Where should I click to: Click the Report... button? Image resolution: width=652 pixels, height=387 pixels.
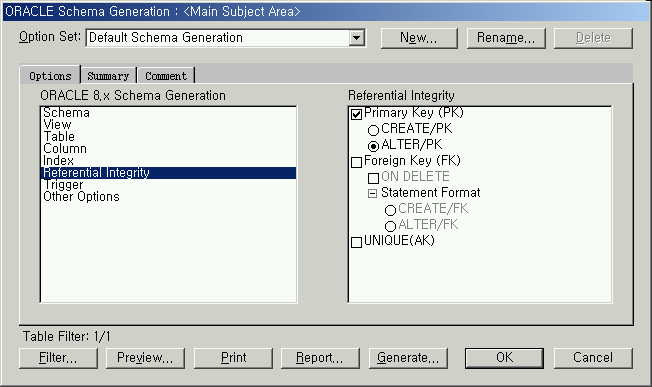coord(320,358)
